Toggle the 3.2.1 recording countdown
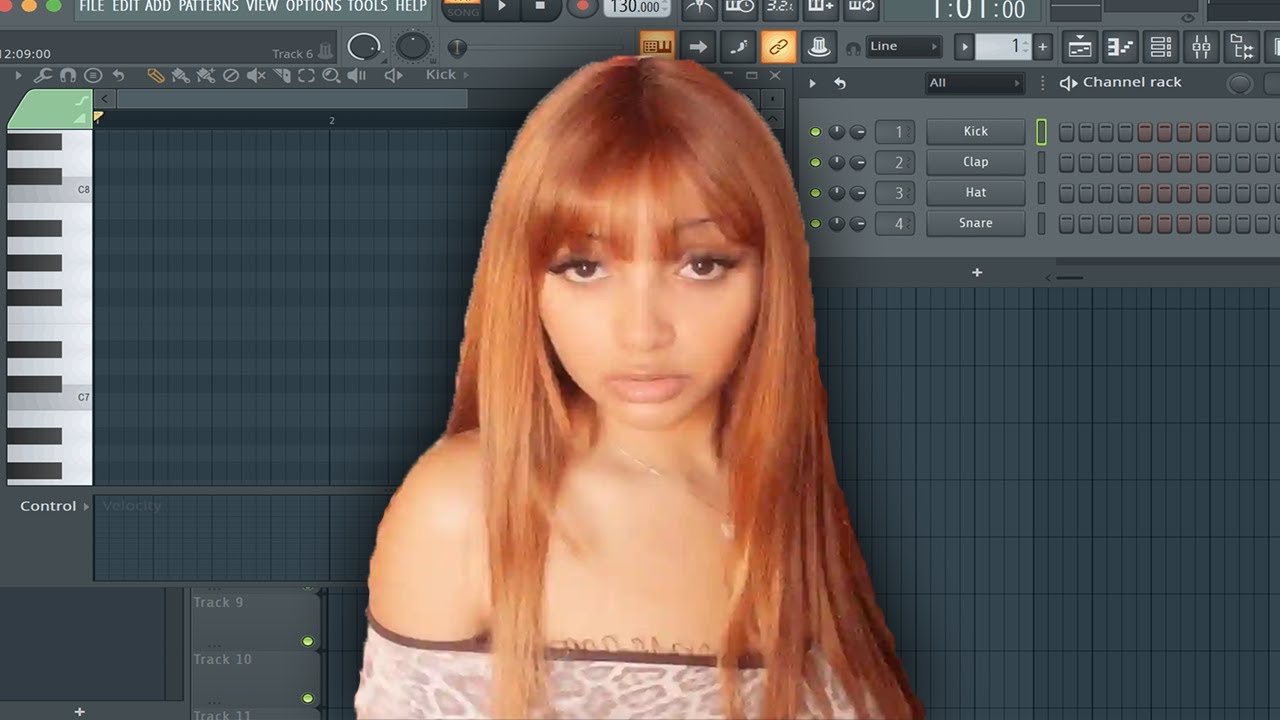1280x720 pixels. pyautogui.click(x=780, y=7)
